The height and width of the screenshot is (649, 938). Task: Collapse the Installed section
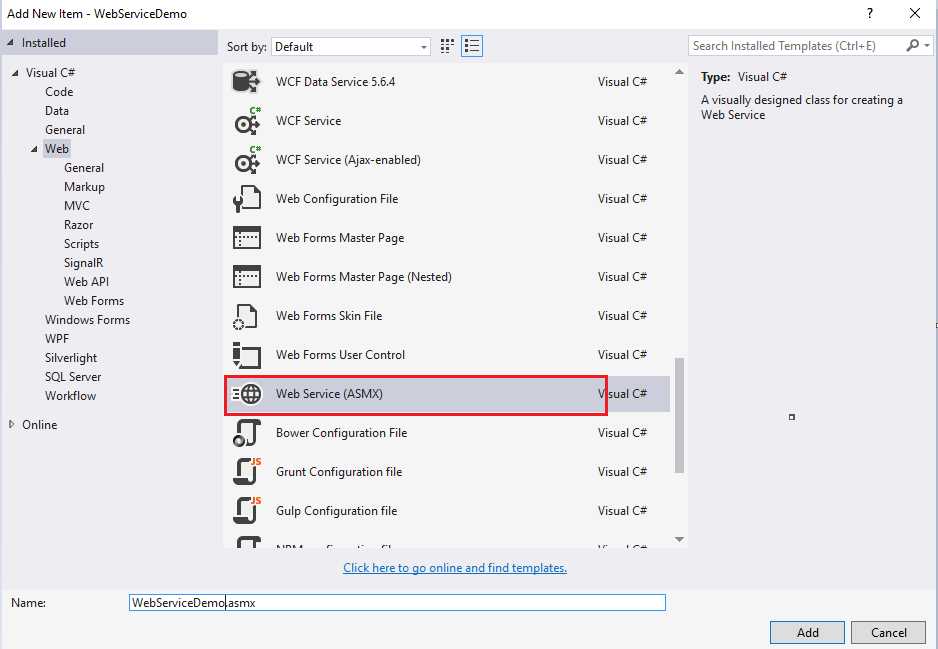[10, 42]
